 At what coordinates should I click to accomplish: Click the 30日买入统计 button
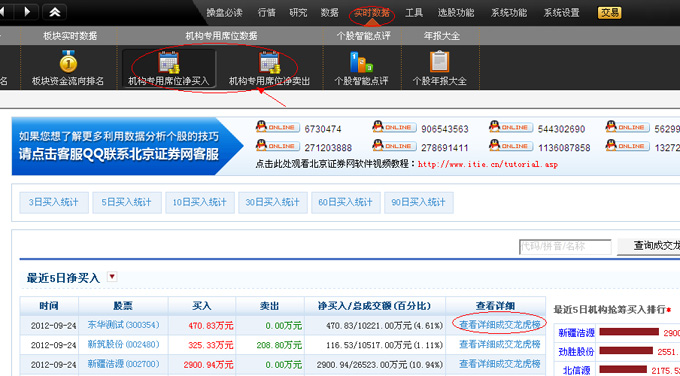pyautogui.click(x=273, y=203)
